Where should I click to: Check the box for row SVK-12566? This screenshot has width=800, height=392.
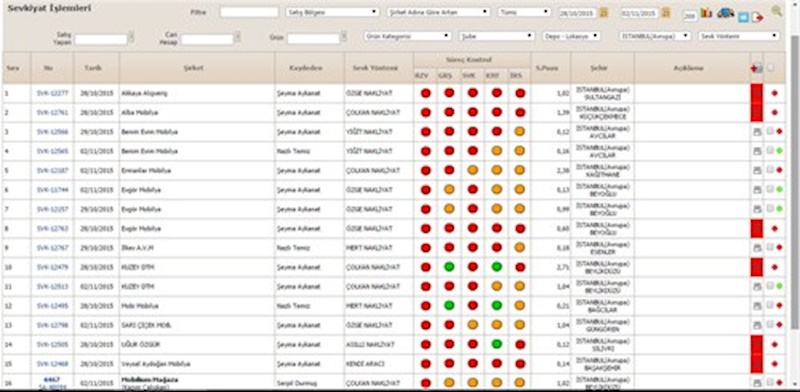click(x=770, y=131)
